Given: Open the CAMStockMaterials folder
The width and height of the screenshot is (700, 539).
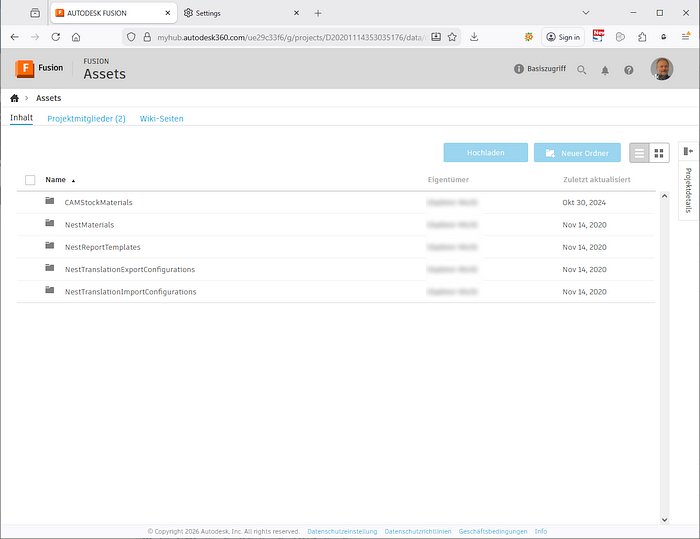Looking at the screenshot, I should 99,202.
